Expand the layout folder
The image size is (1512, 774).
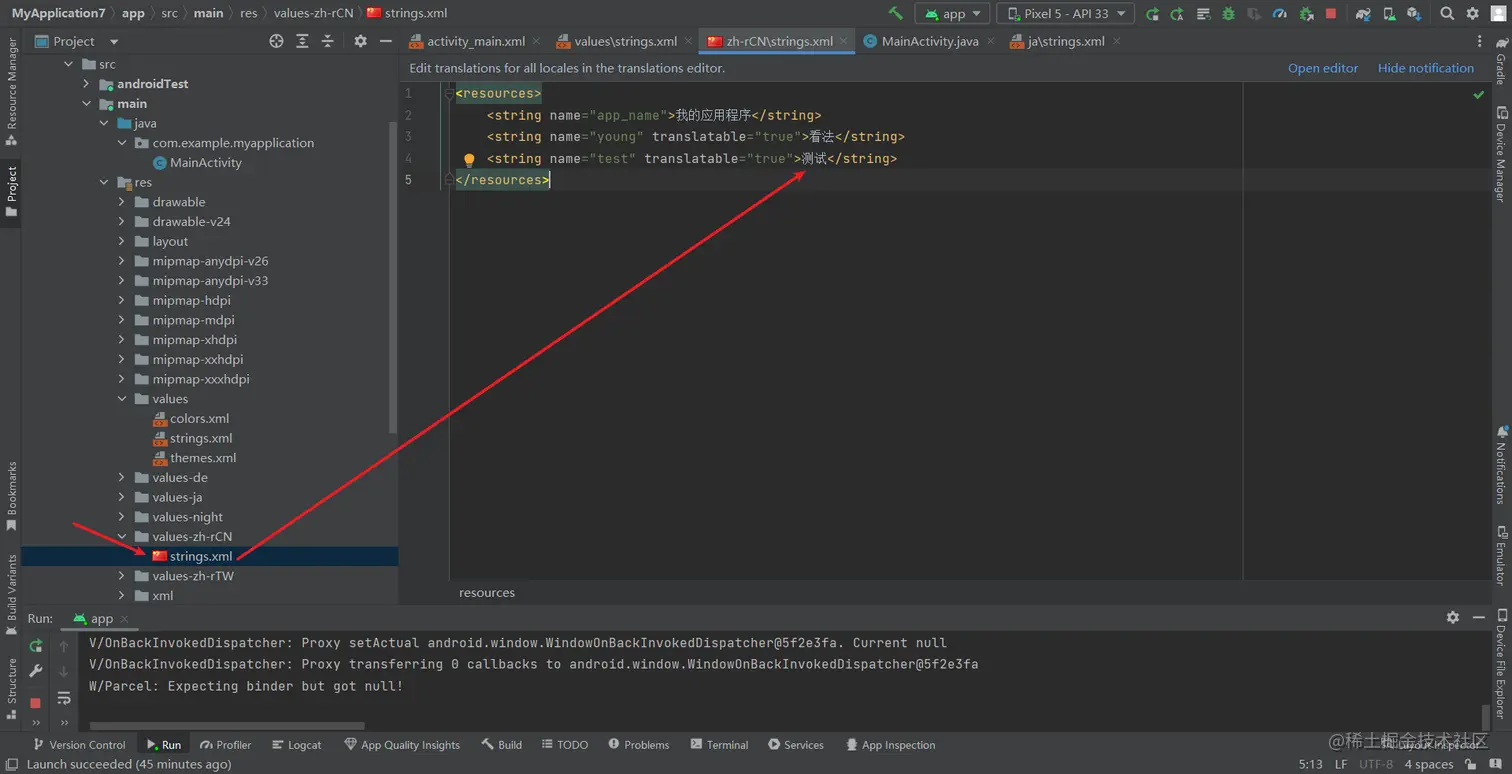click(x=122, y=241)
